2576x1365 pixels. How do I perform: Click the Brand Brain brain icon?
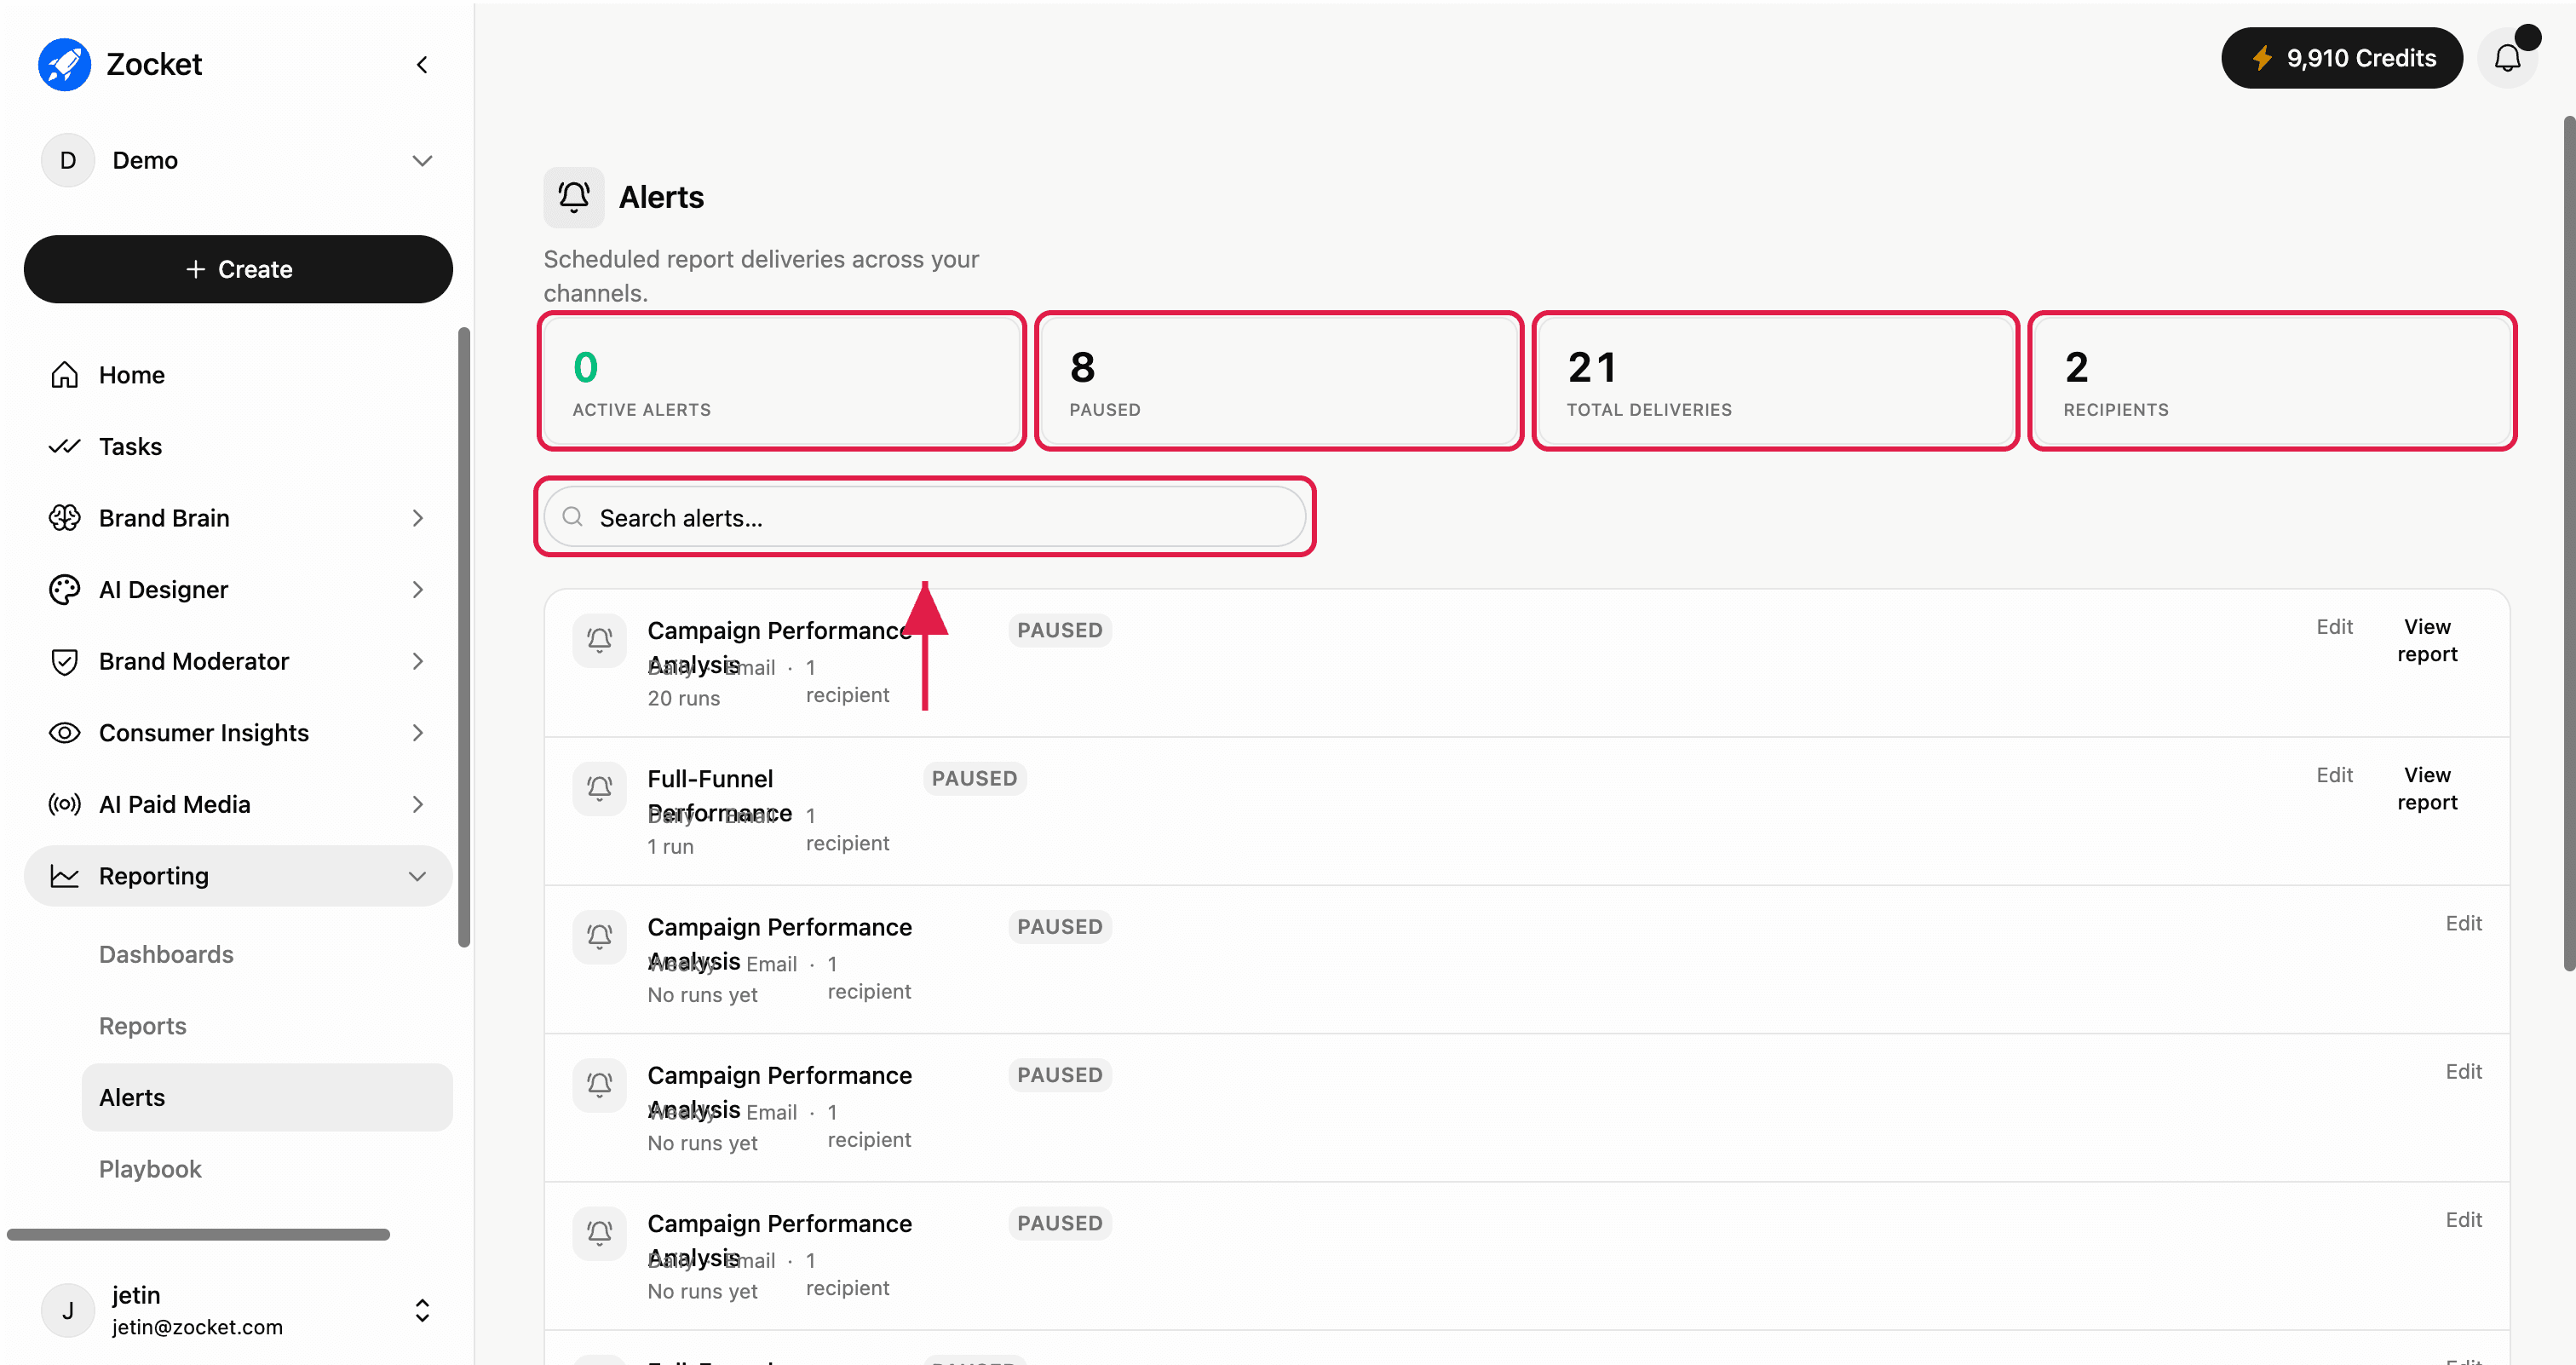pyautogui.click(x=65, y=518)
